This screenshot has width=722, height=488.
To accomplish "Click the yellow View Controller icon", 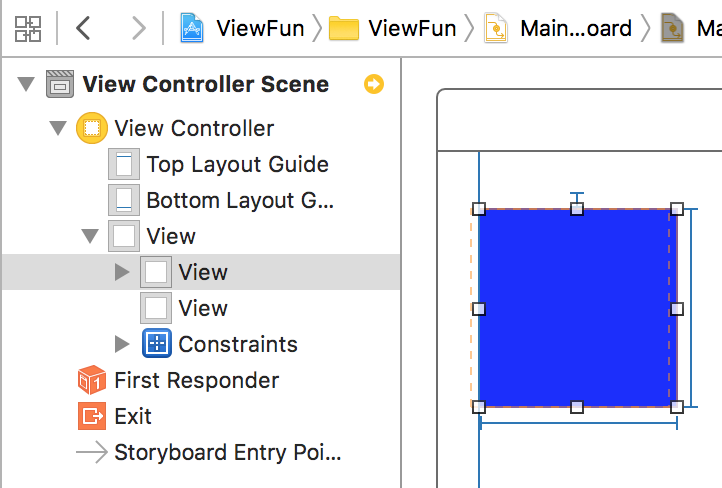I will pos(92,128).
